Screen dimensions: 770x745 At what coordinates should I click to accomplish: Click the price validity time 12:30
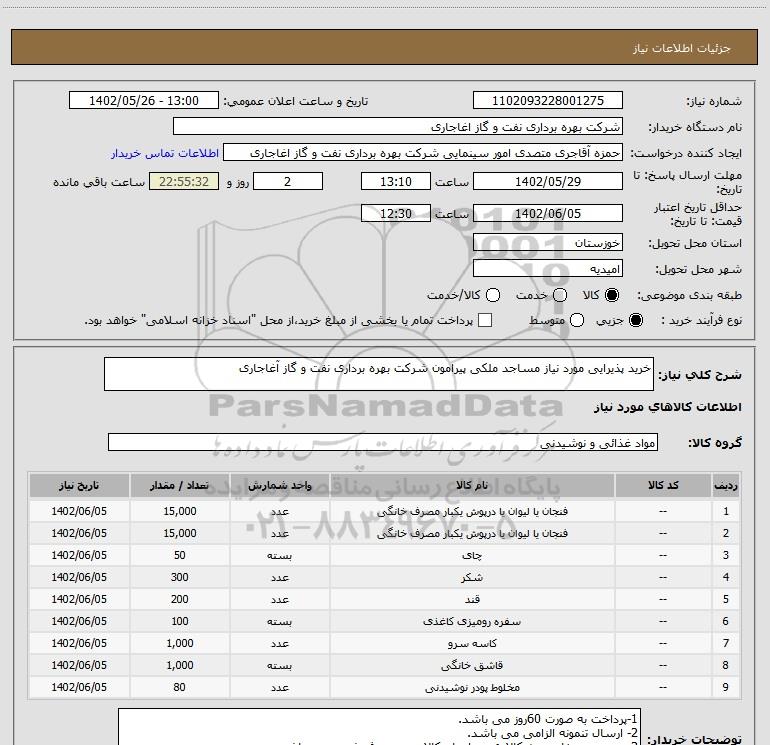pyautogui.click(x=396, y=213)
